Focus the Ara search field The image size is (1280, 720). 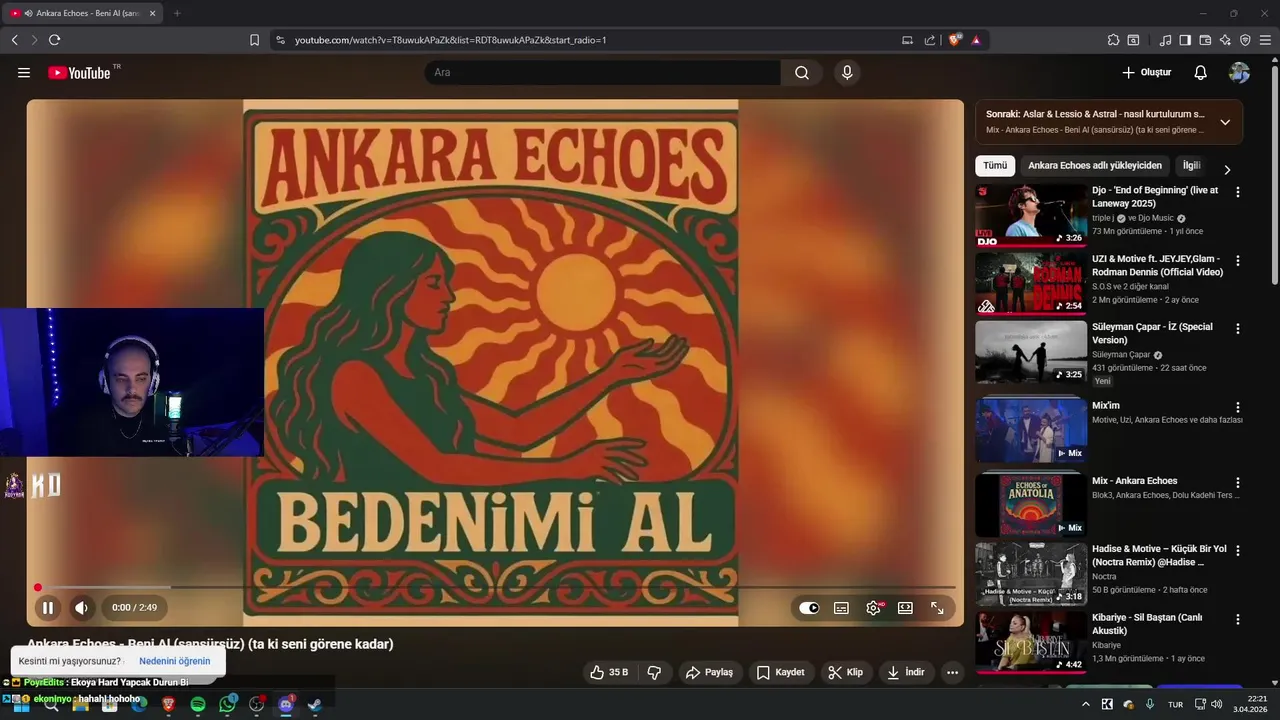coord(603,73)
